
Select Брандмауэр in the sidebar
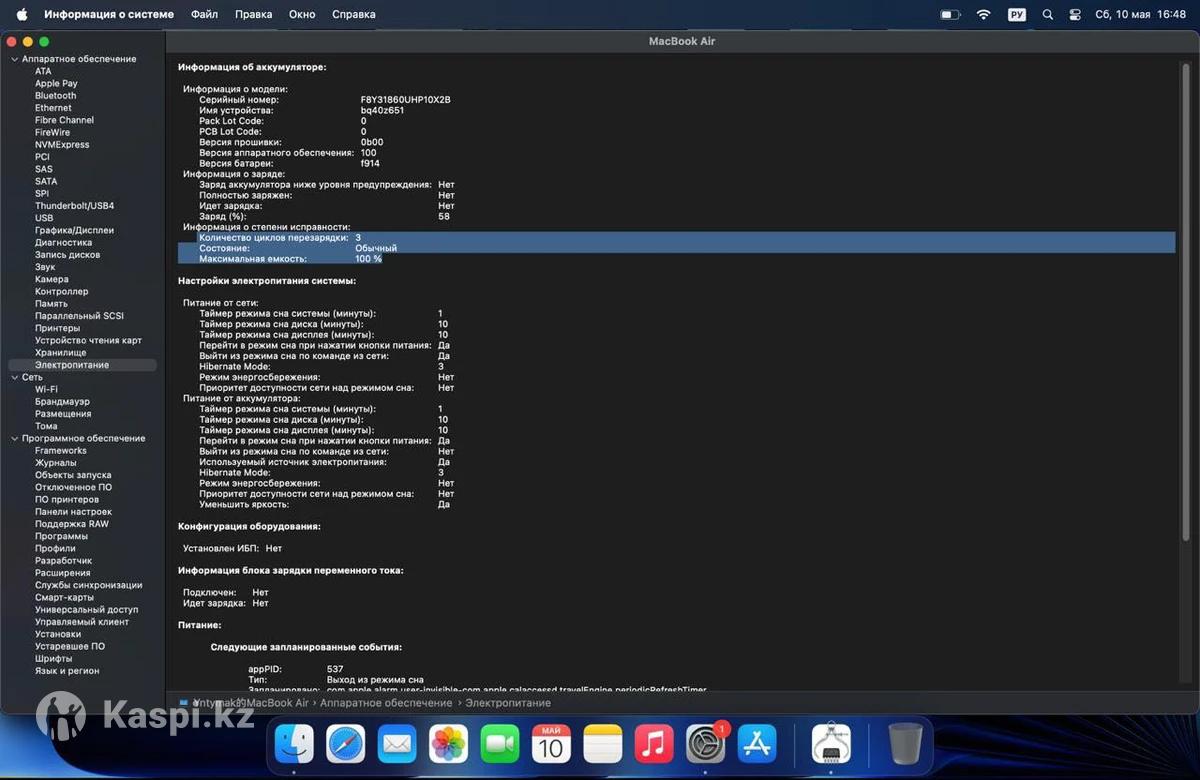pos(62,402)
